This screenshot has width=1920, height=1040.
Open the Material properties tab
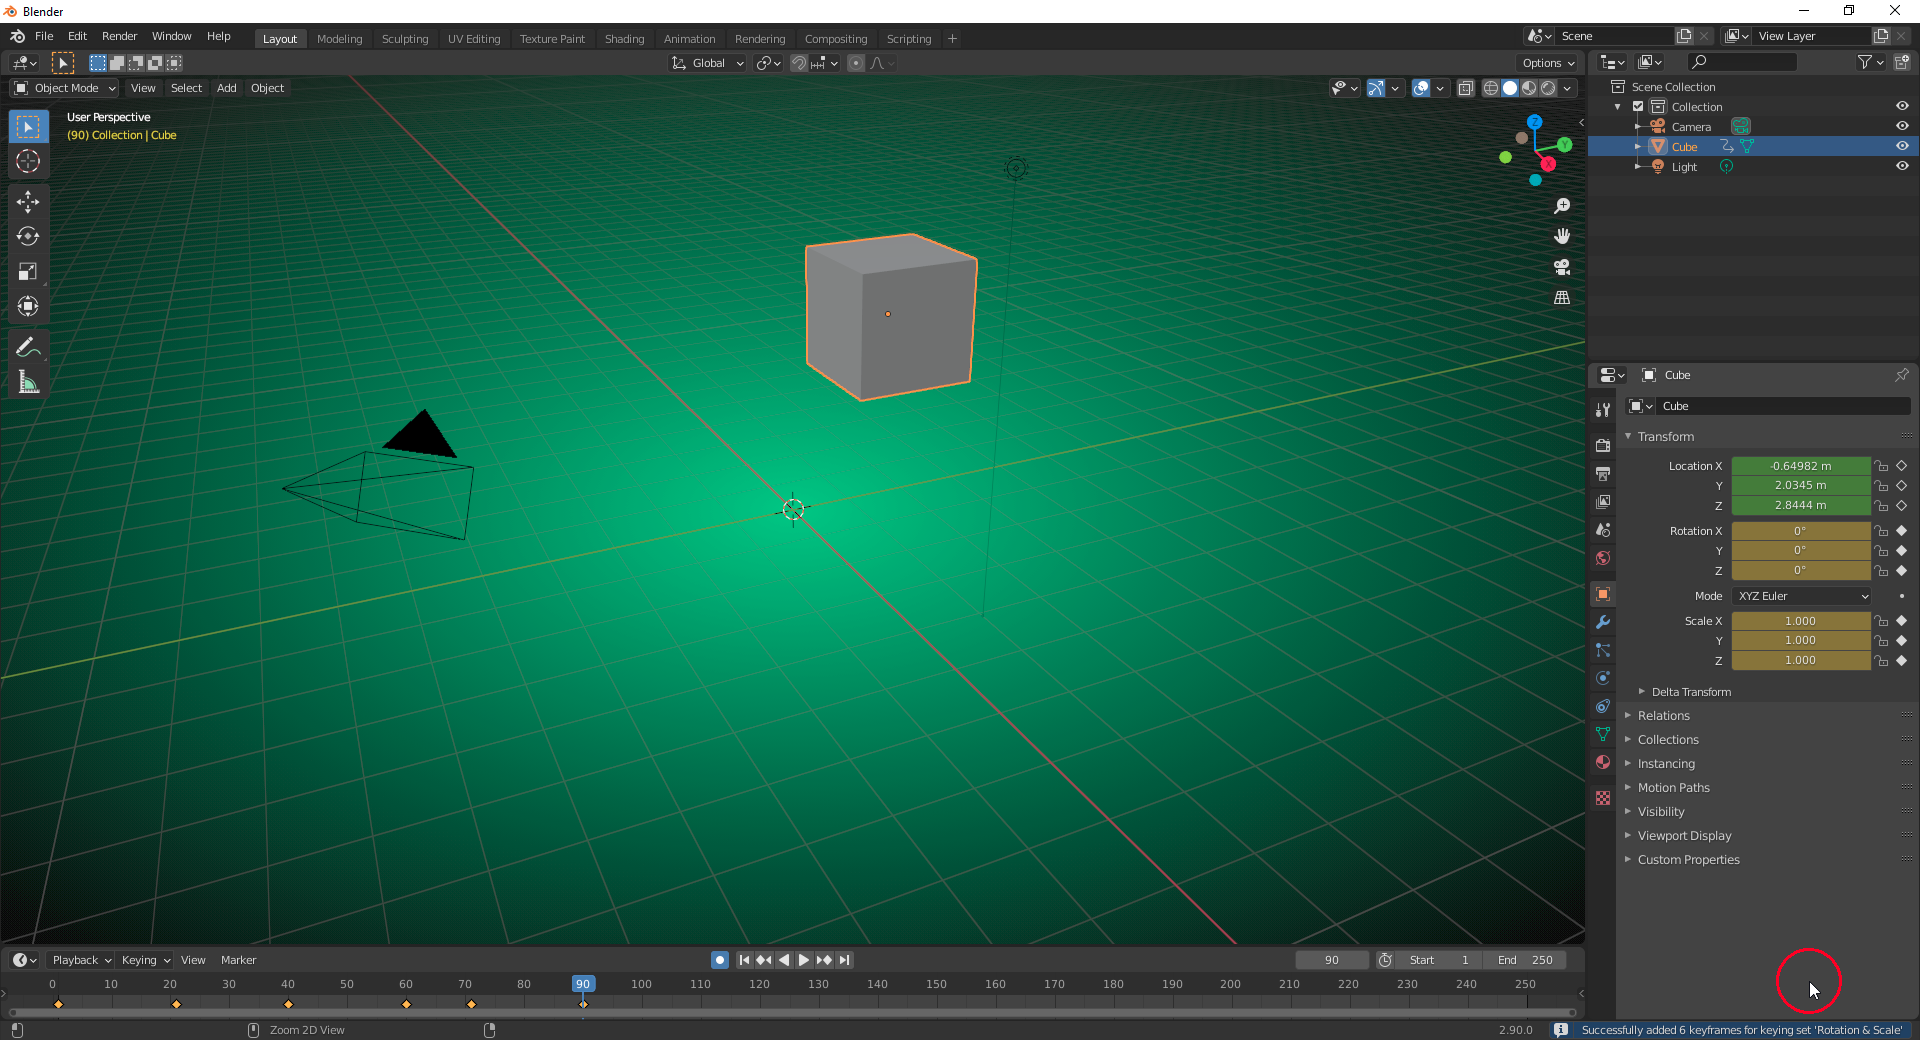pyautogui.click(x=1603, y=762)
